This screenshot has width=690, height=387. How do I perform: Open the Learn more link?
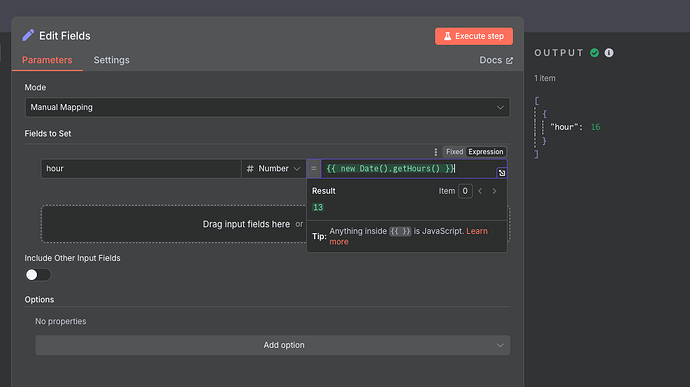pyautogui.click(x=408, y=236)
